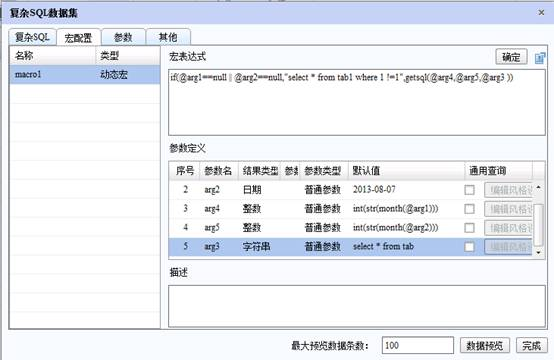Open the 参数 tab
Viewport: 554px width, 360px height.
click(123, 37)
